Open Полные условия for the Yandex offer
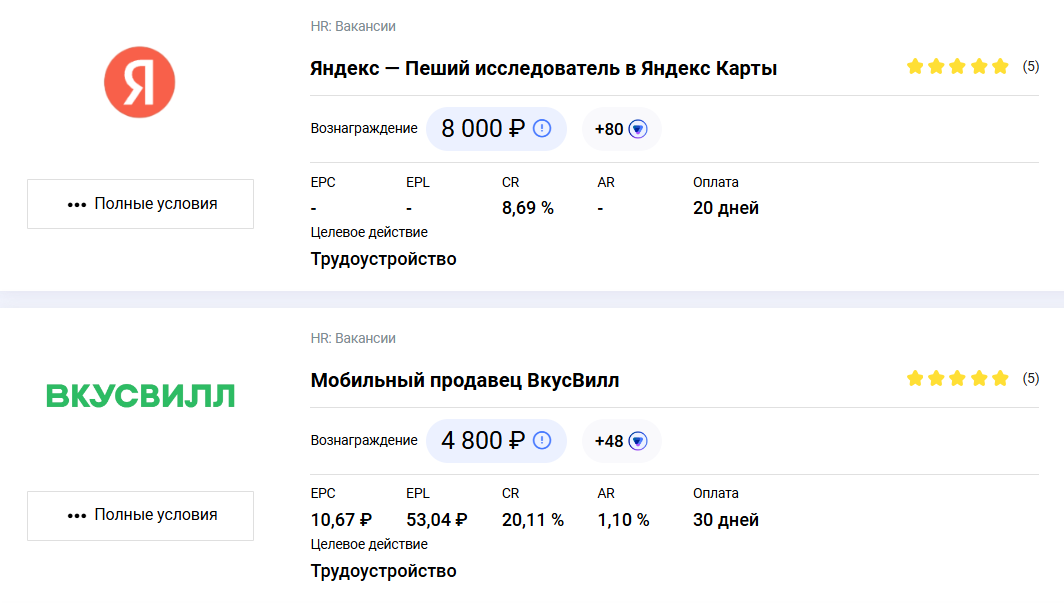The width and height of the screenshot is (1064, 603). tap(140, 203)
